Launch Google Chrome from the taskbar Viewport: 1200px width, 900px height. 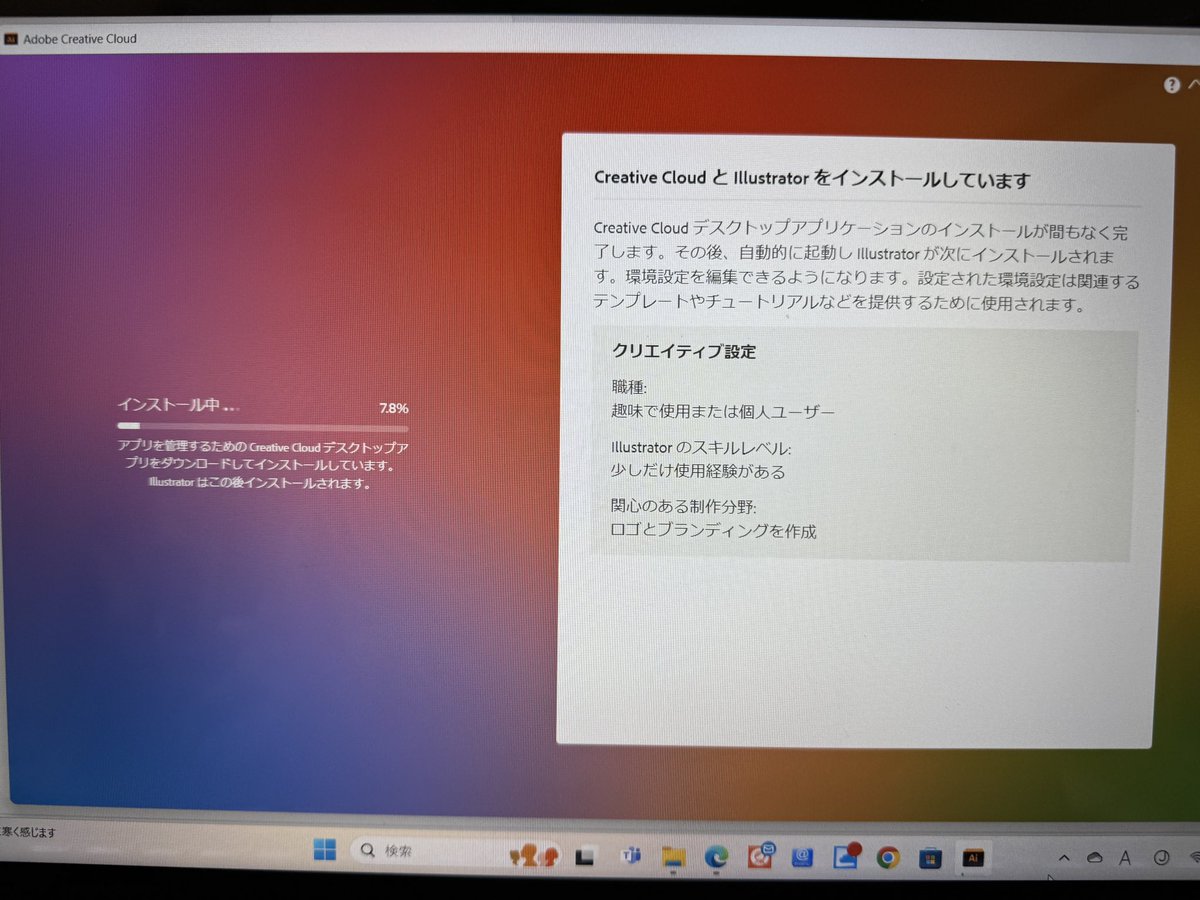click(888, 858)
